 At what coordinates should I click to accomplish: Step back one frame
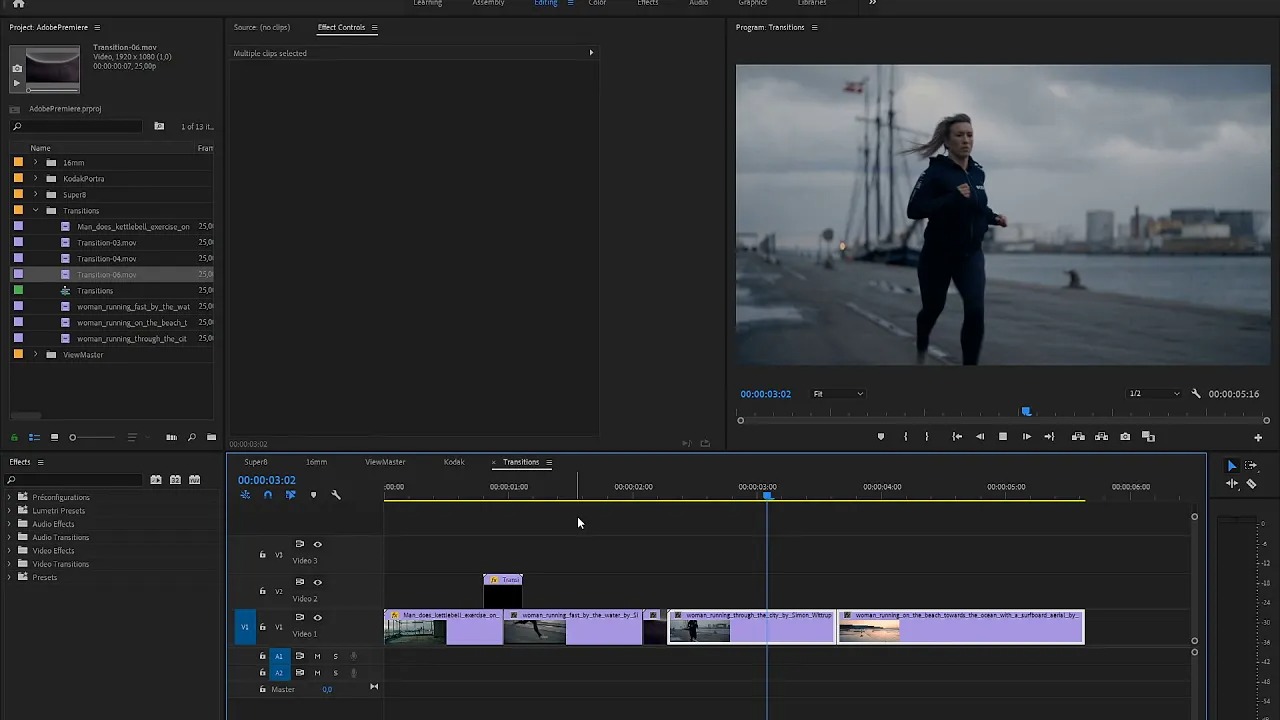(980, 437)
